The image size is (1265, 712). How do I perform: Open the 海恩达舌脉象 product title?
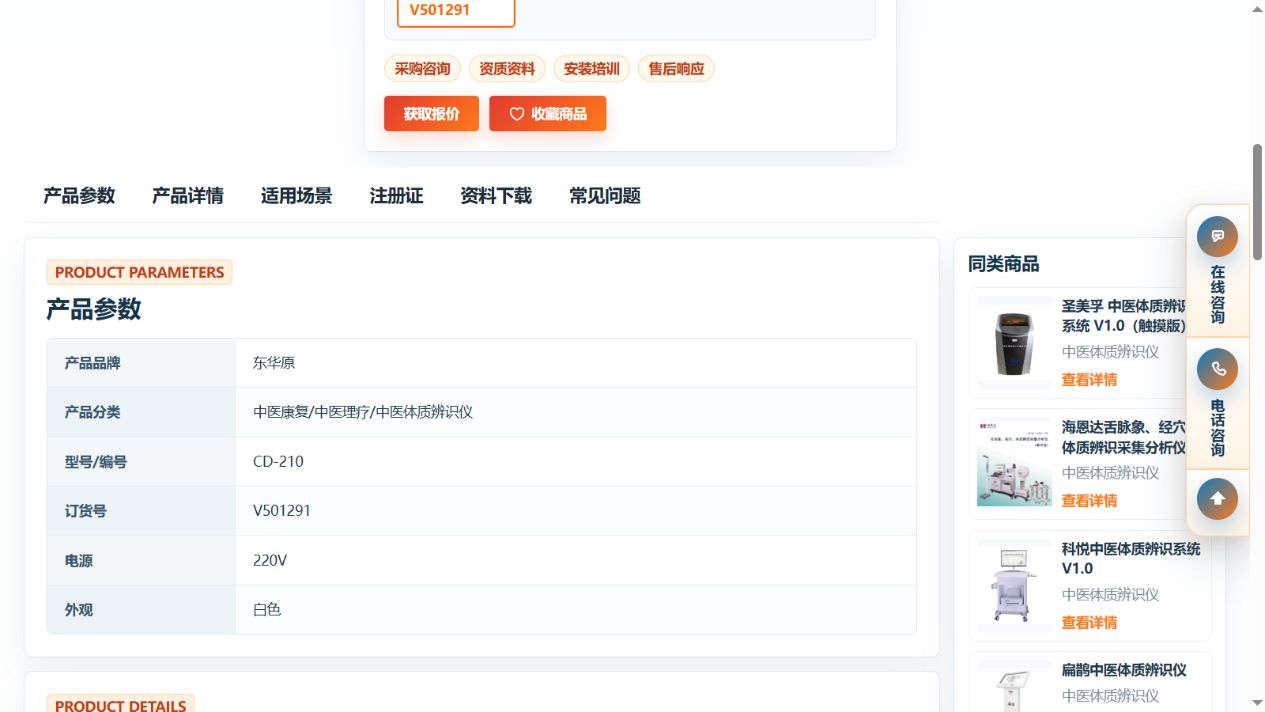pos(1124,437)
